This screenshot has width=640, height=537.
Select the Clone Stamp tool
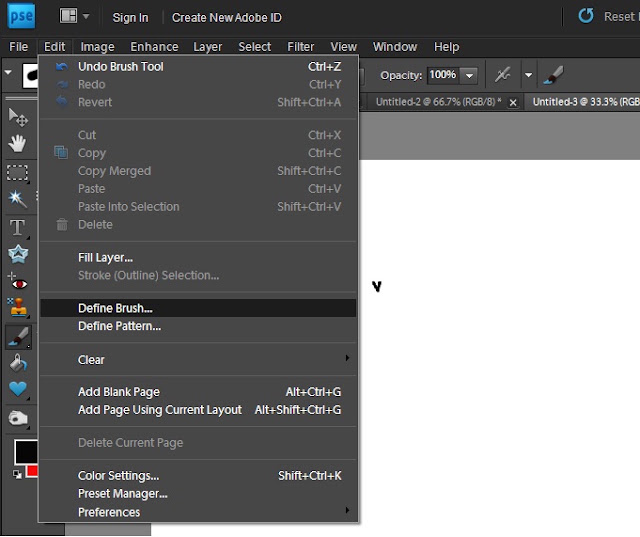click(18, 307)
